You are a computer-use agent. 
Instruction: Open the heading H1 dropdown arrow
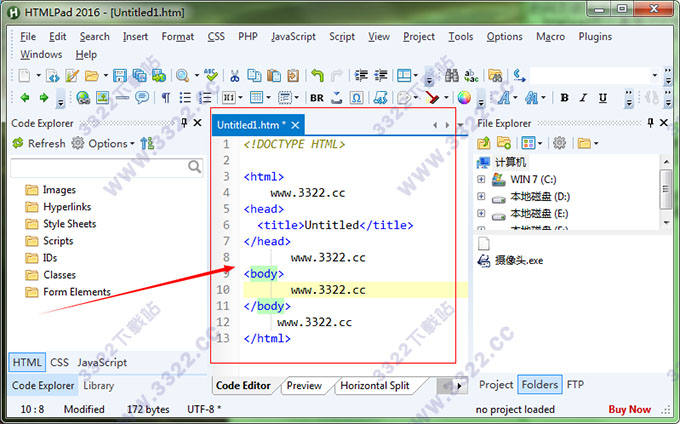click(240, 98)
